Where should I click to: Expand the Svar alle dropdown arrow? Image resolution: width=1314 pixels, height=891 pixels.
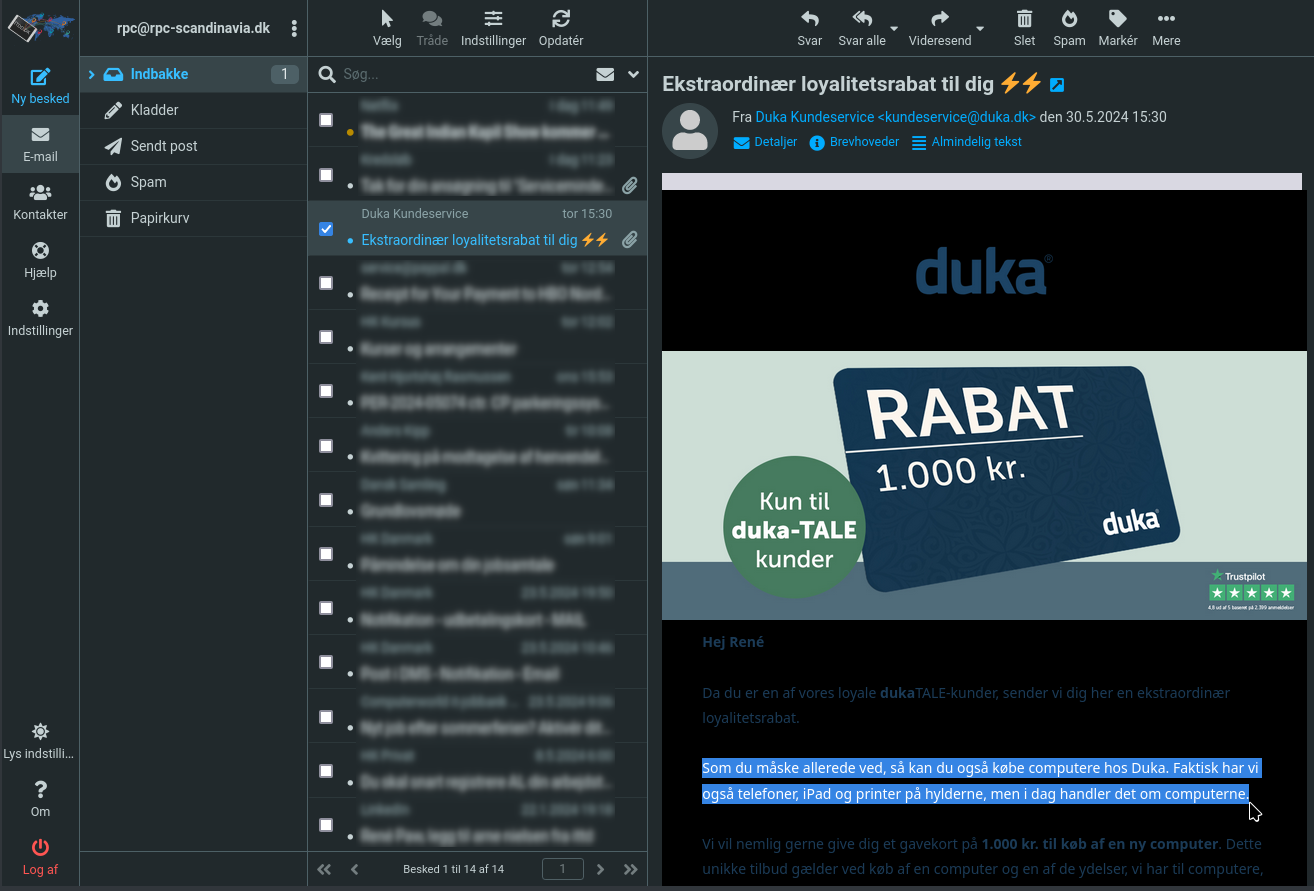click(894, 28)
